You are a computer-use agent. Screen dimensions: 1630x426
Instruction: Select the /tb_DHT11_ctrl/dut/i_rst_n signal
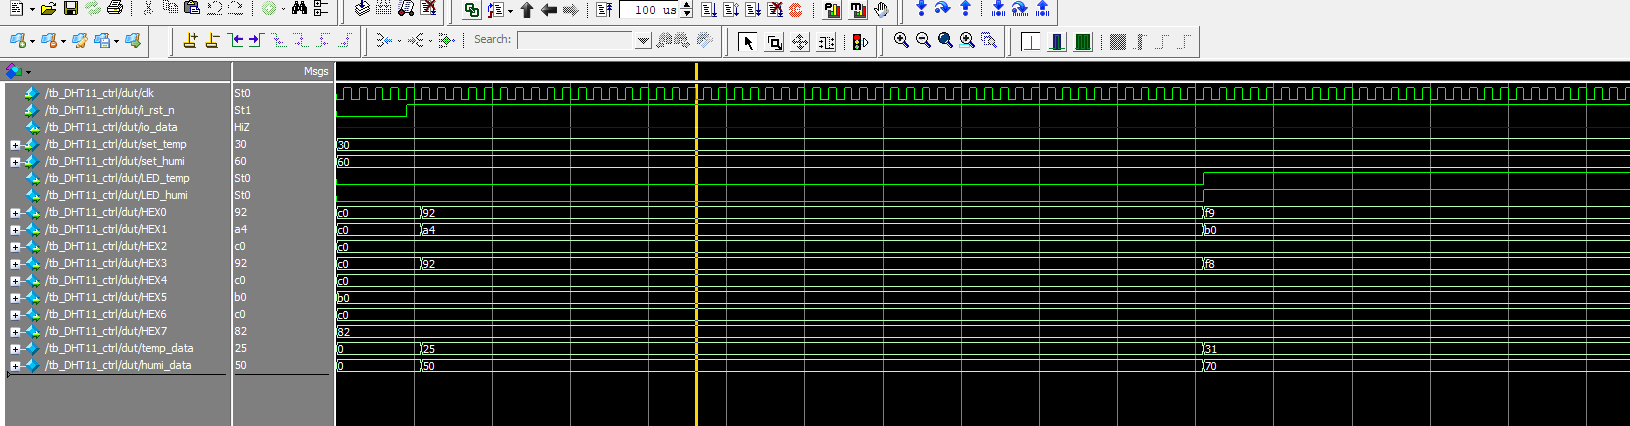pyautogui.click(x=110, y=110)
